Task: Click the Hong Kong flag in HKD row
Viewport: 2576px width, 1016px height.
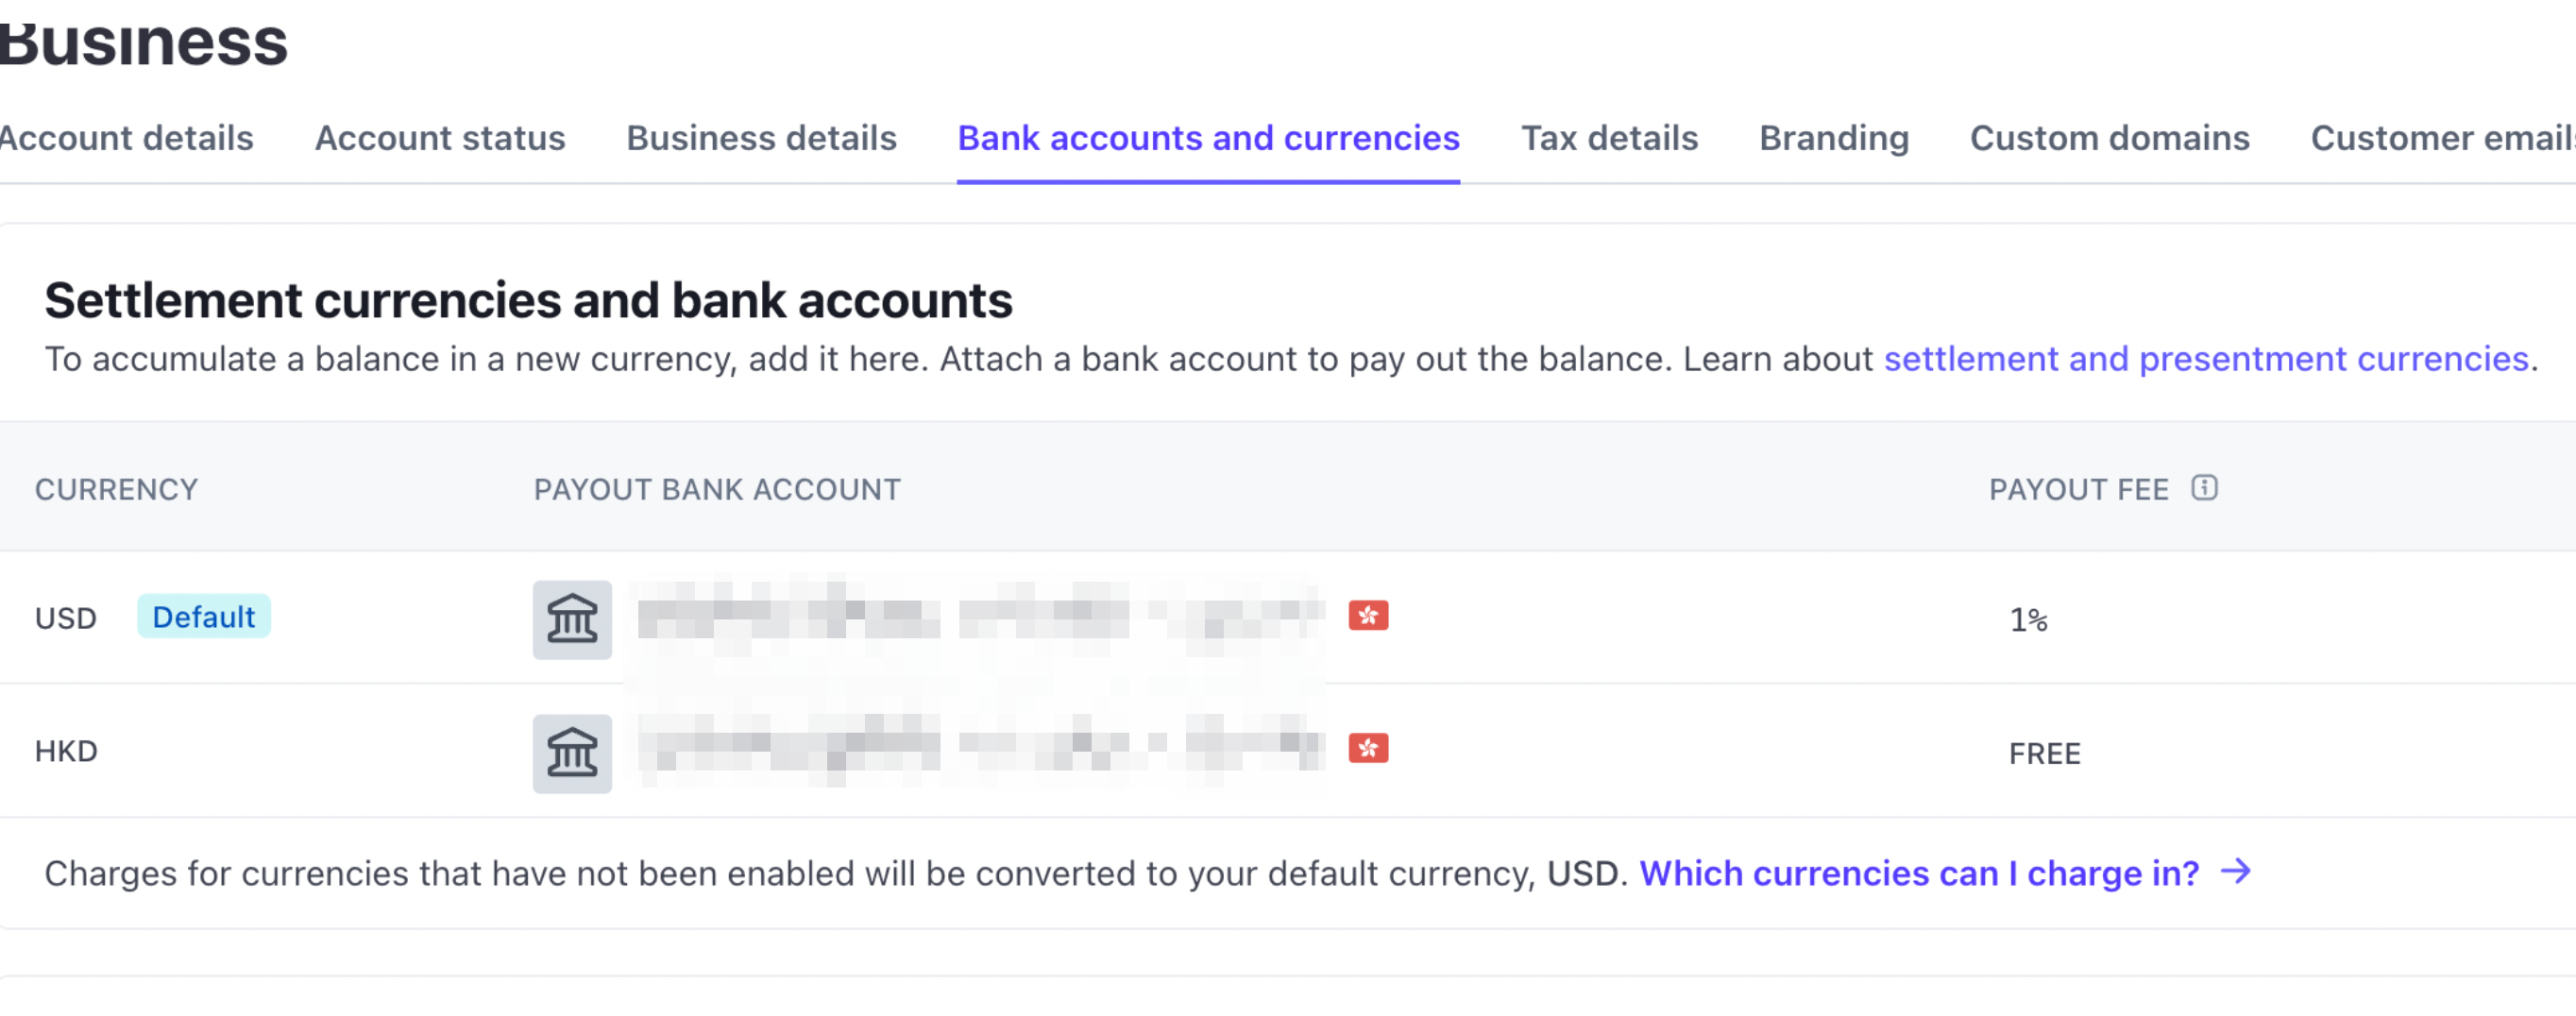Action: coord(1368,749)
